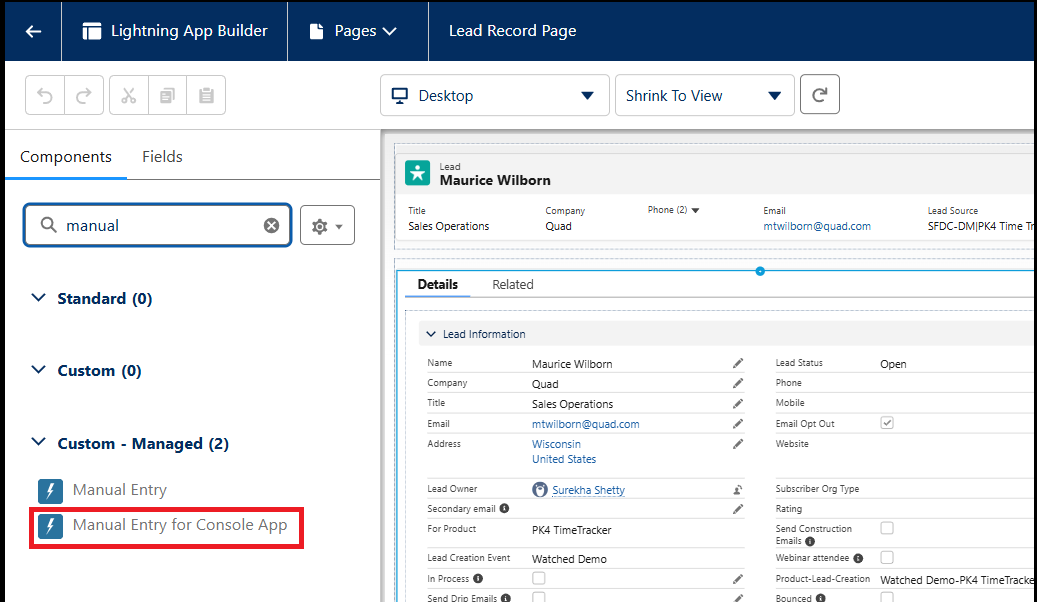1037x602 pixels.
Task: Open the Phone (2) dropdown
Action: coord(695,210)
